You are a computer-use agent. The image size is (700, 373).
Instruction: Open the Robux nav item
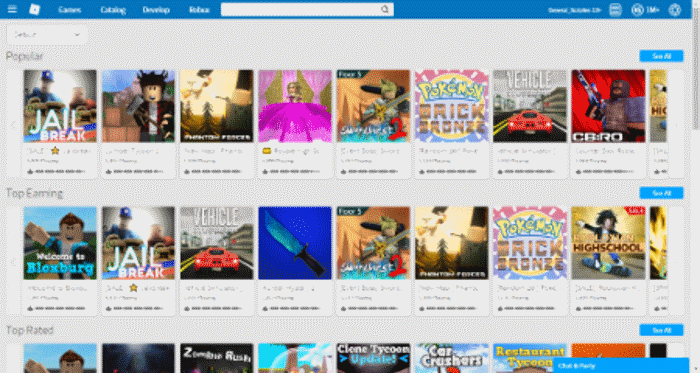click(199, 9)
